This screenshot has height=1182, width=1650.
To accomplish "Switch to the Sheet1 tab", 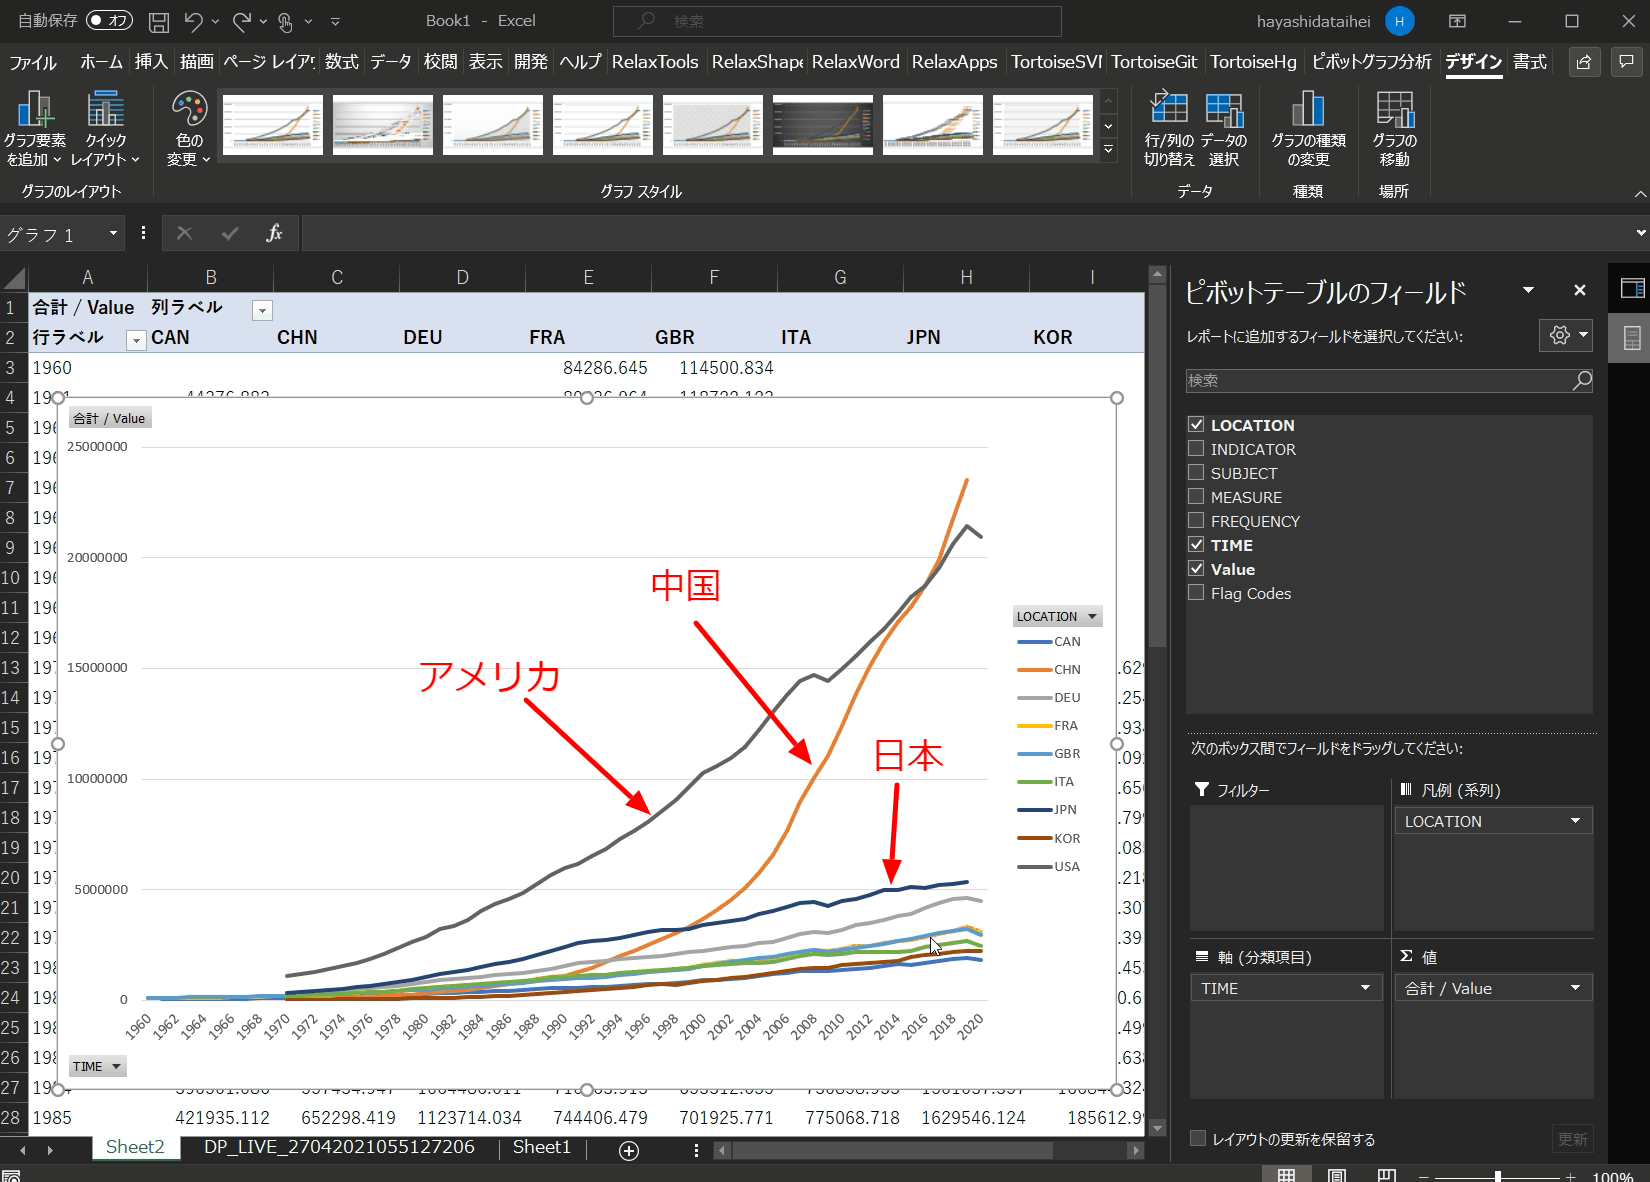I will pyautogui.click(x=541, y=1147).
